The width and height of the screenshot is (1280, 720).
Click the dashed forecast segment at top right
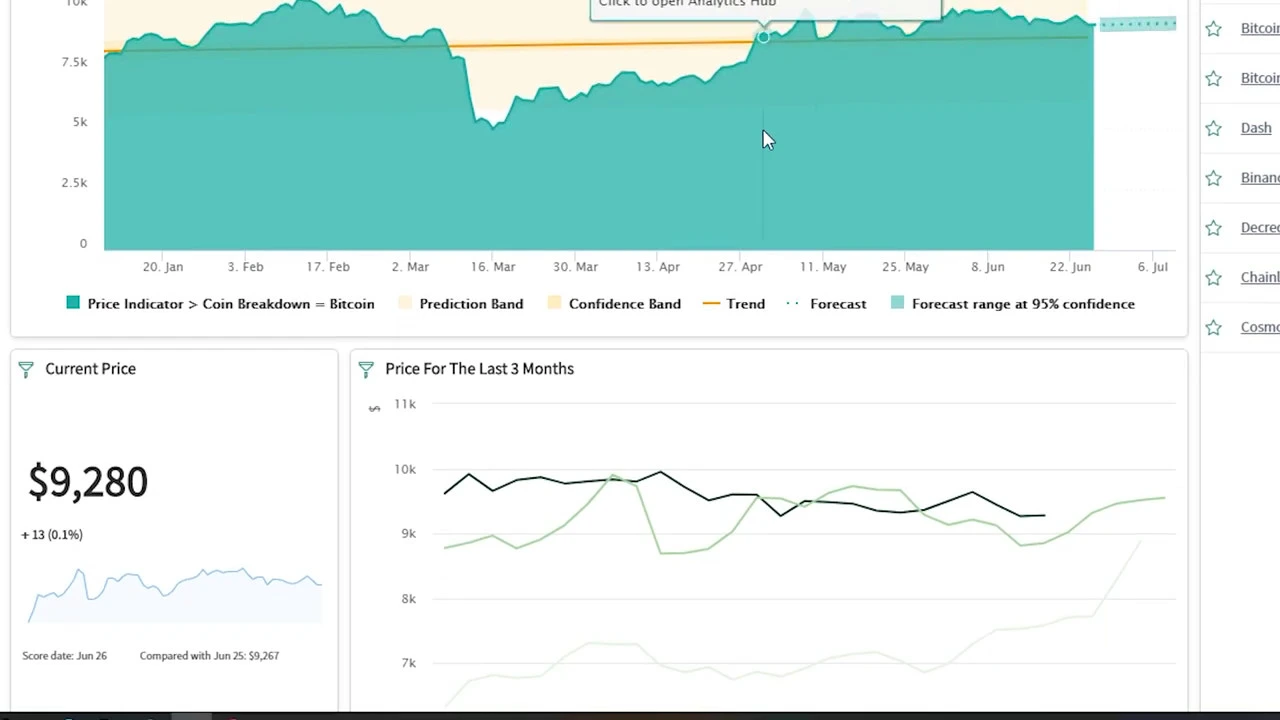coord(1138,23)
